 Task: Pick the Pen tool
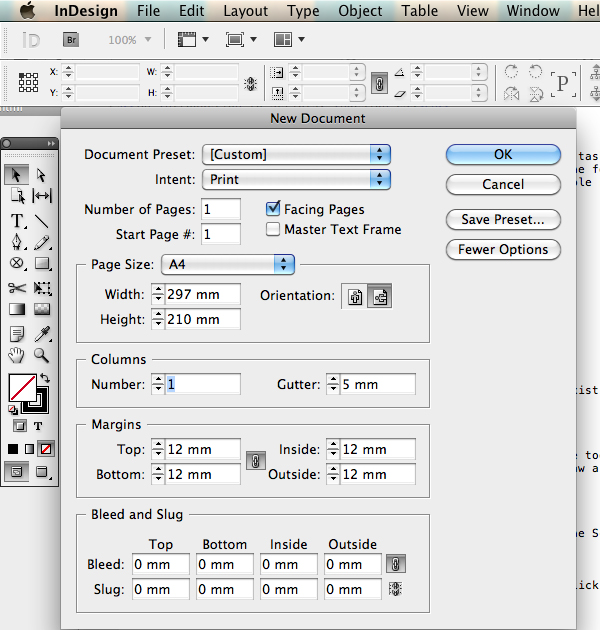tap(17, 242)
